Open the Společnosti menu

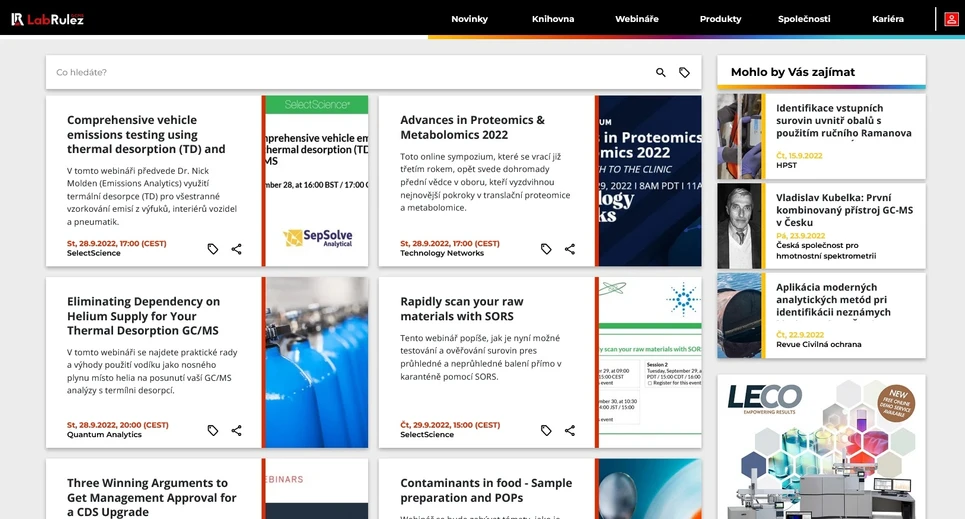tap(804, 19)
